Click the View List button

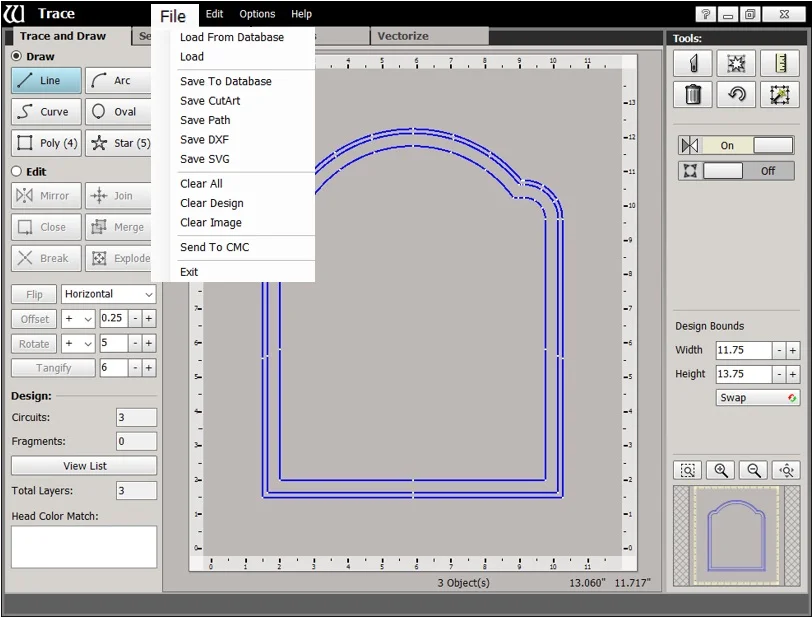(84, 466)
